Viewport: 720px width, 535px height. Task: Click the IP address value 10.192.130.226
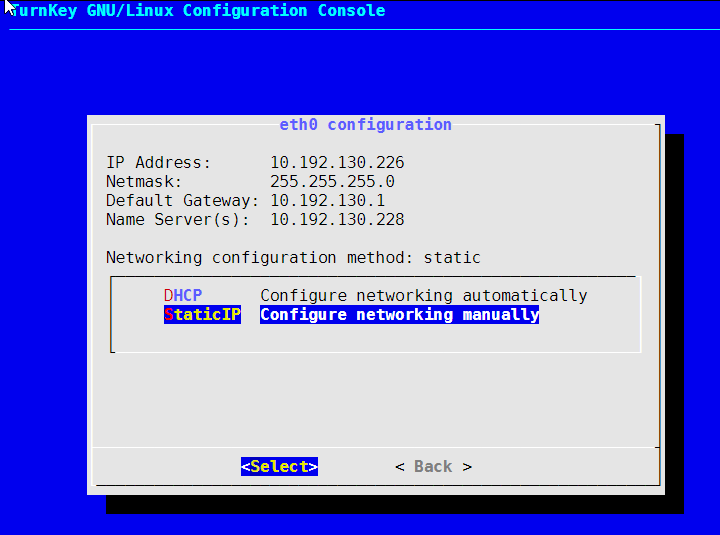tap(337, 163)
